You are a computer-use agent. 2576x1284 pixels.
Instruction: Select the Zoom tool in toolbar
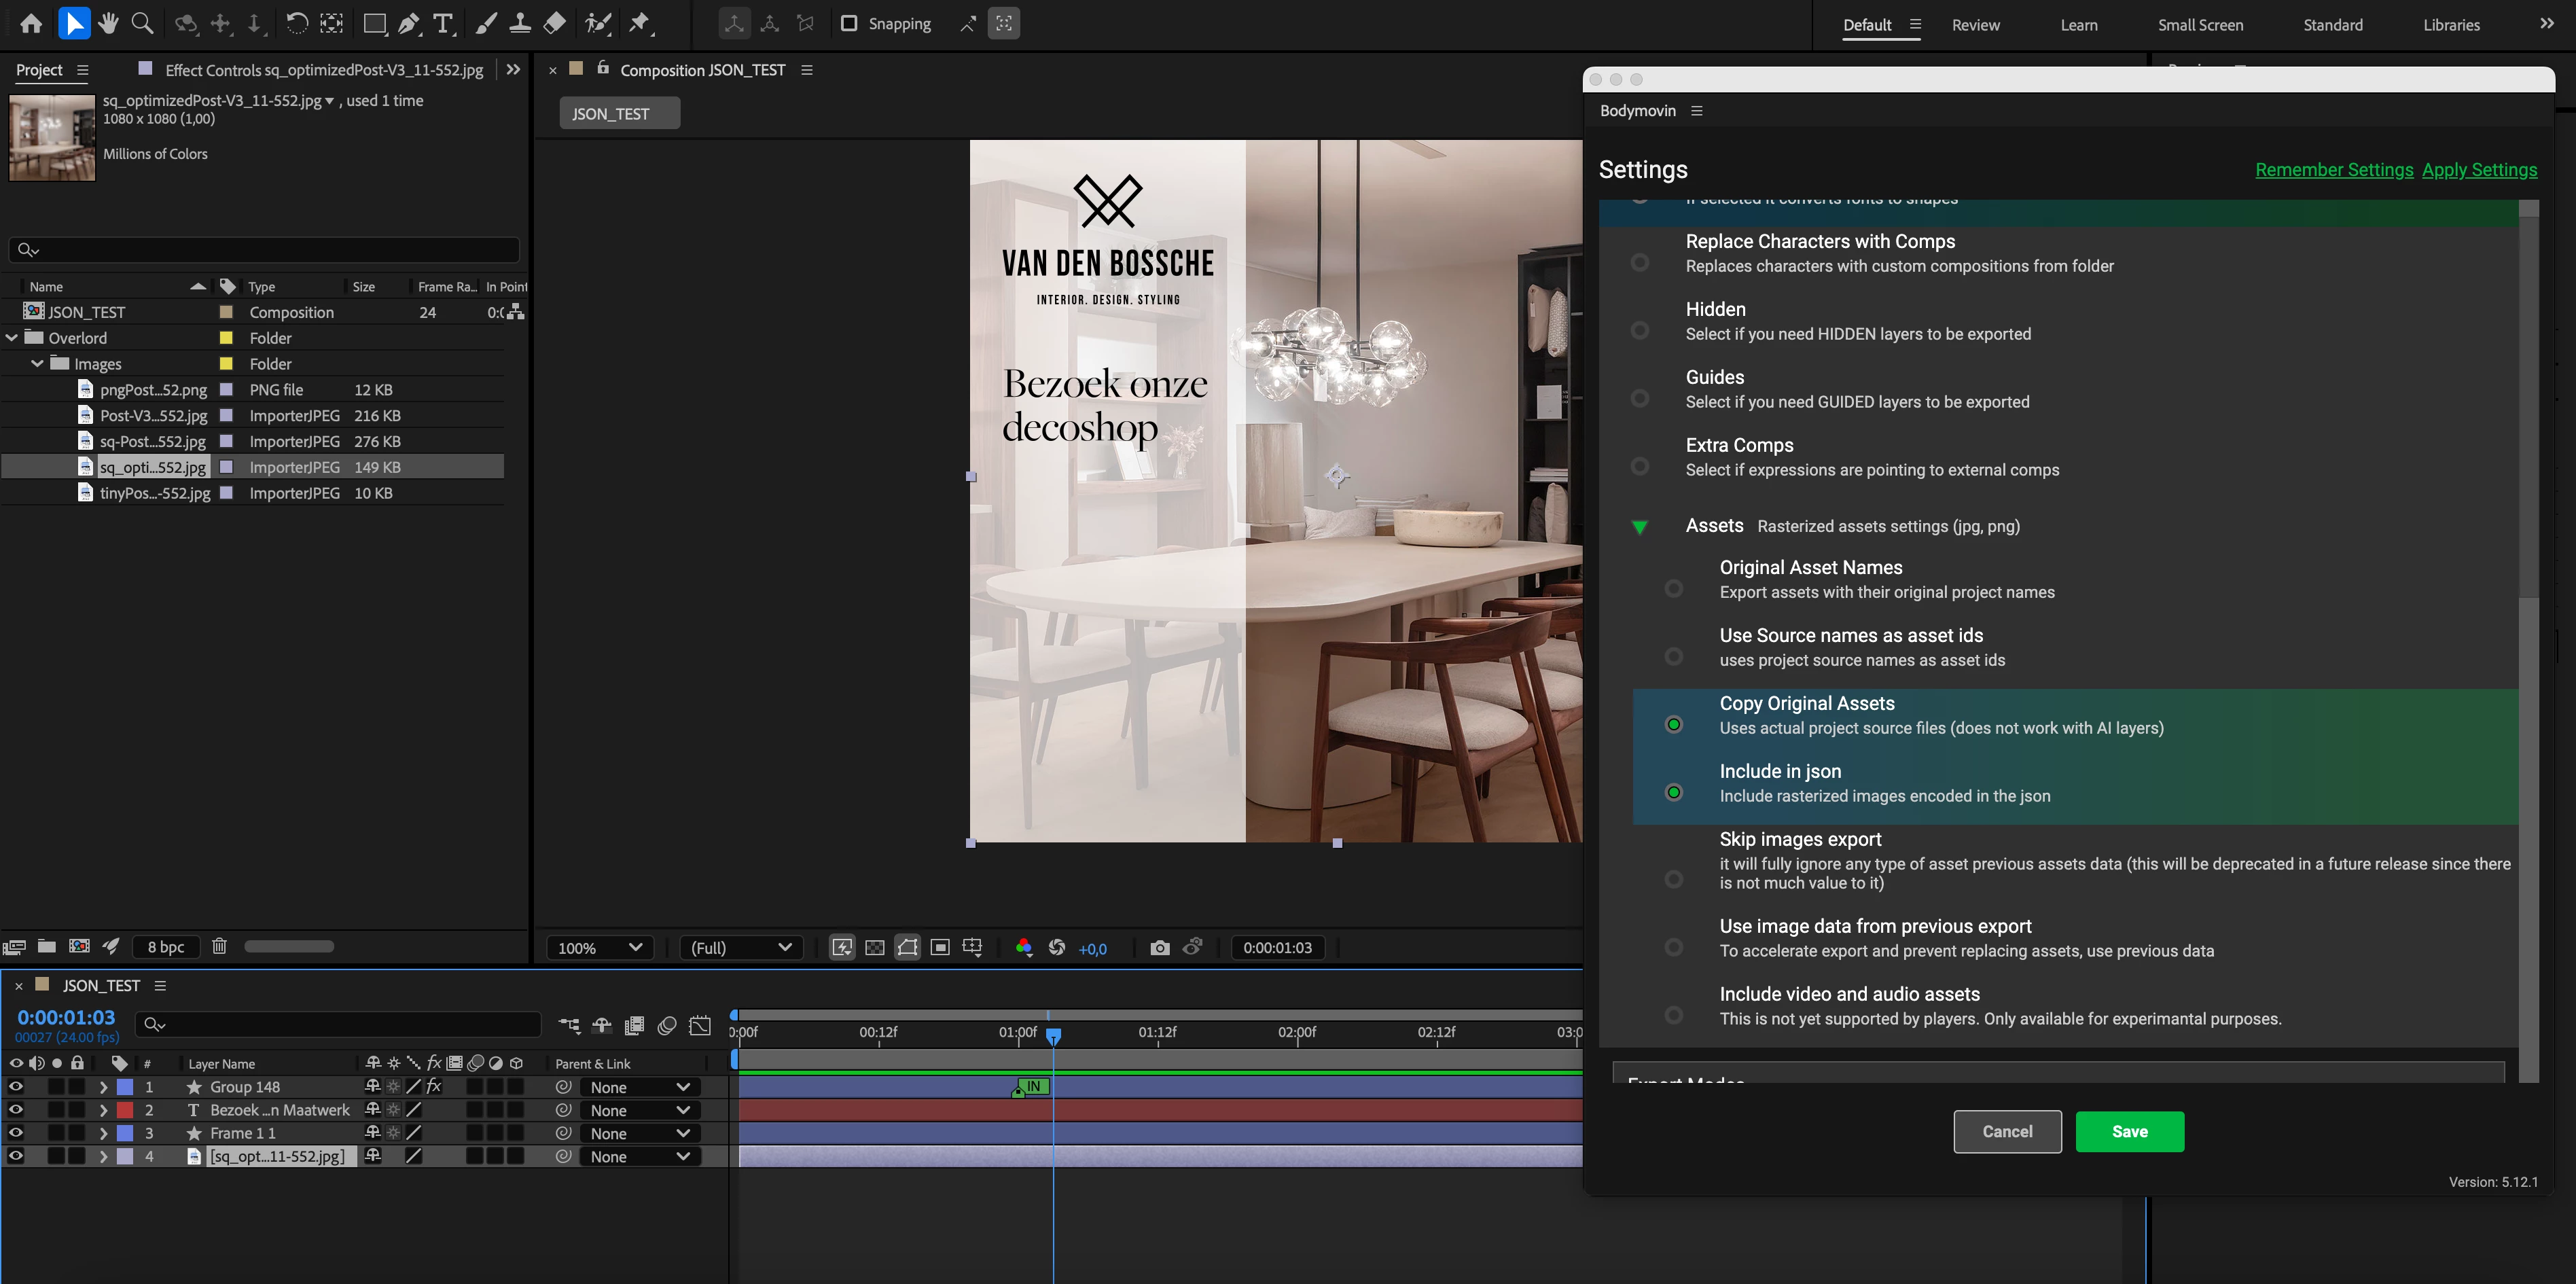(143, 23)
